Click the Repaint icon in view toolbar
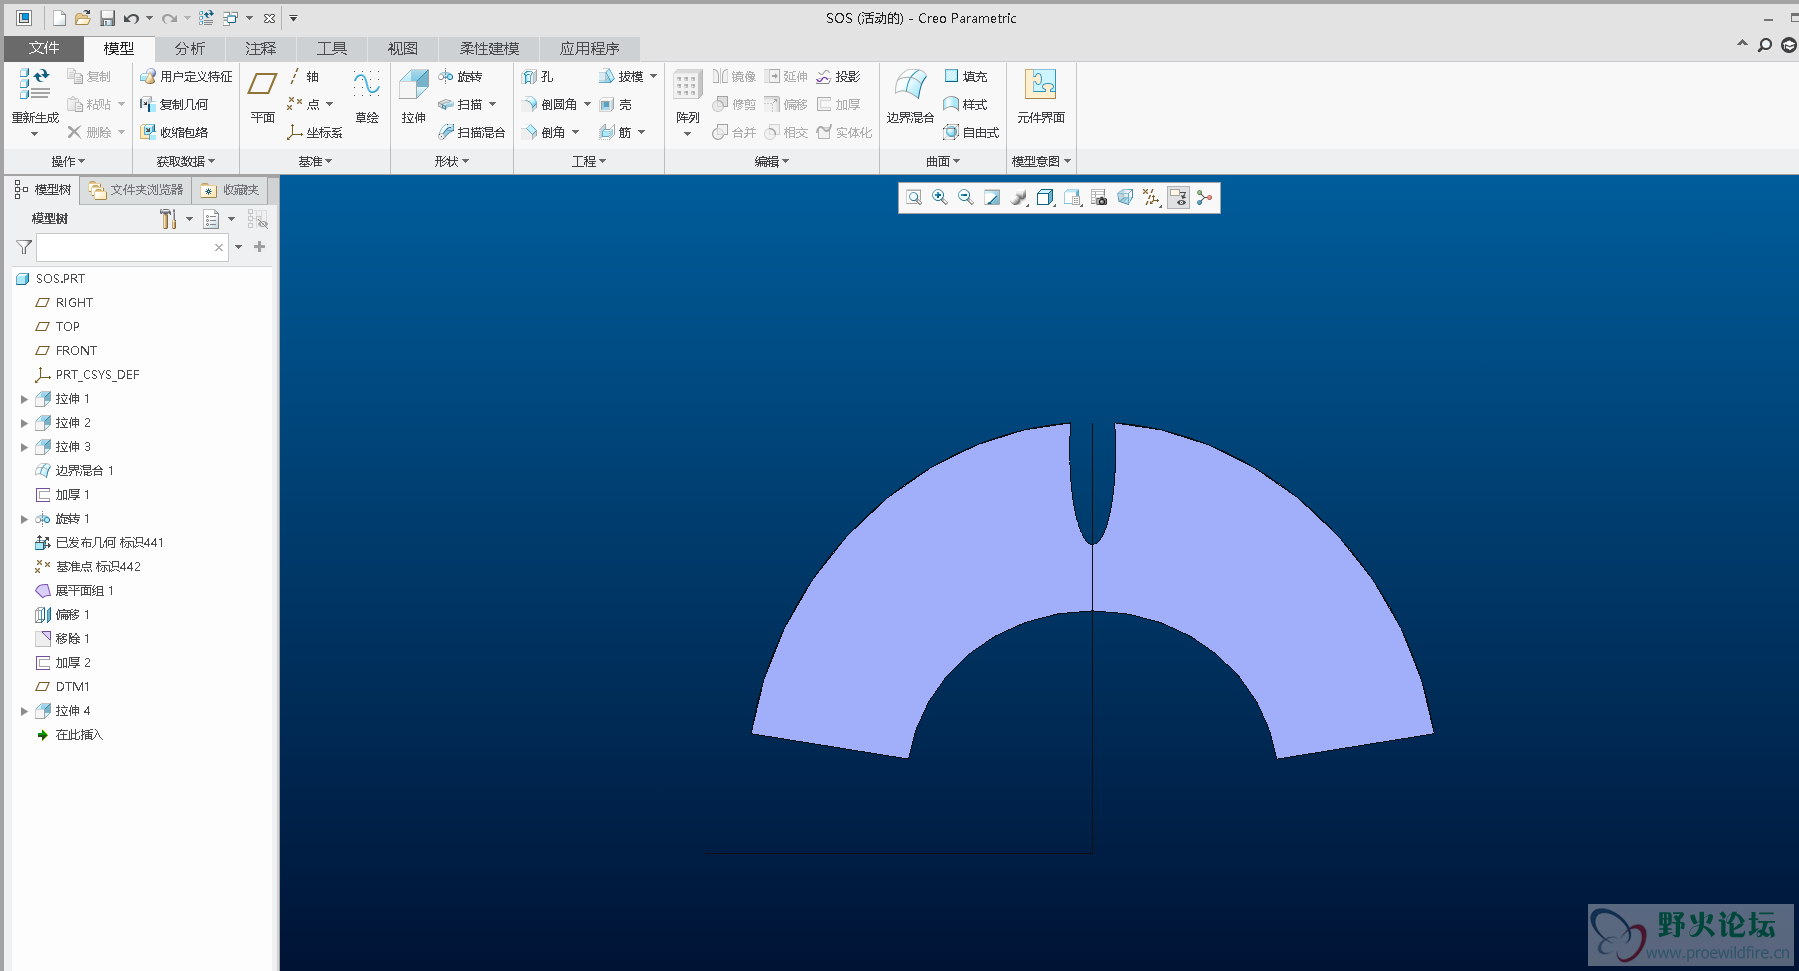The height and width of the screenshot is (971, 1799). tap(992, 198)
